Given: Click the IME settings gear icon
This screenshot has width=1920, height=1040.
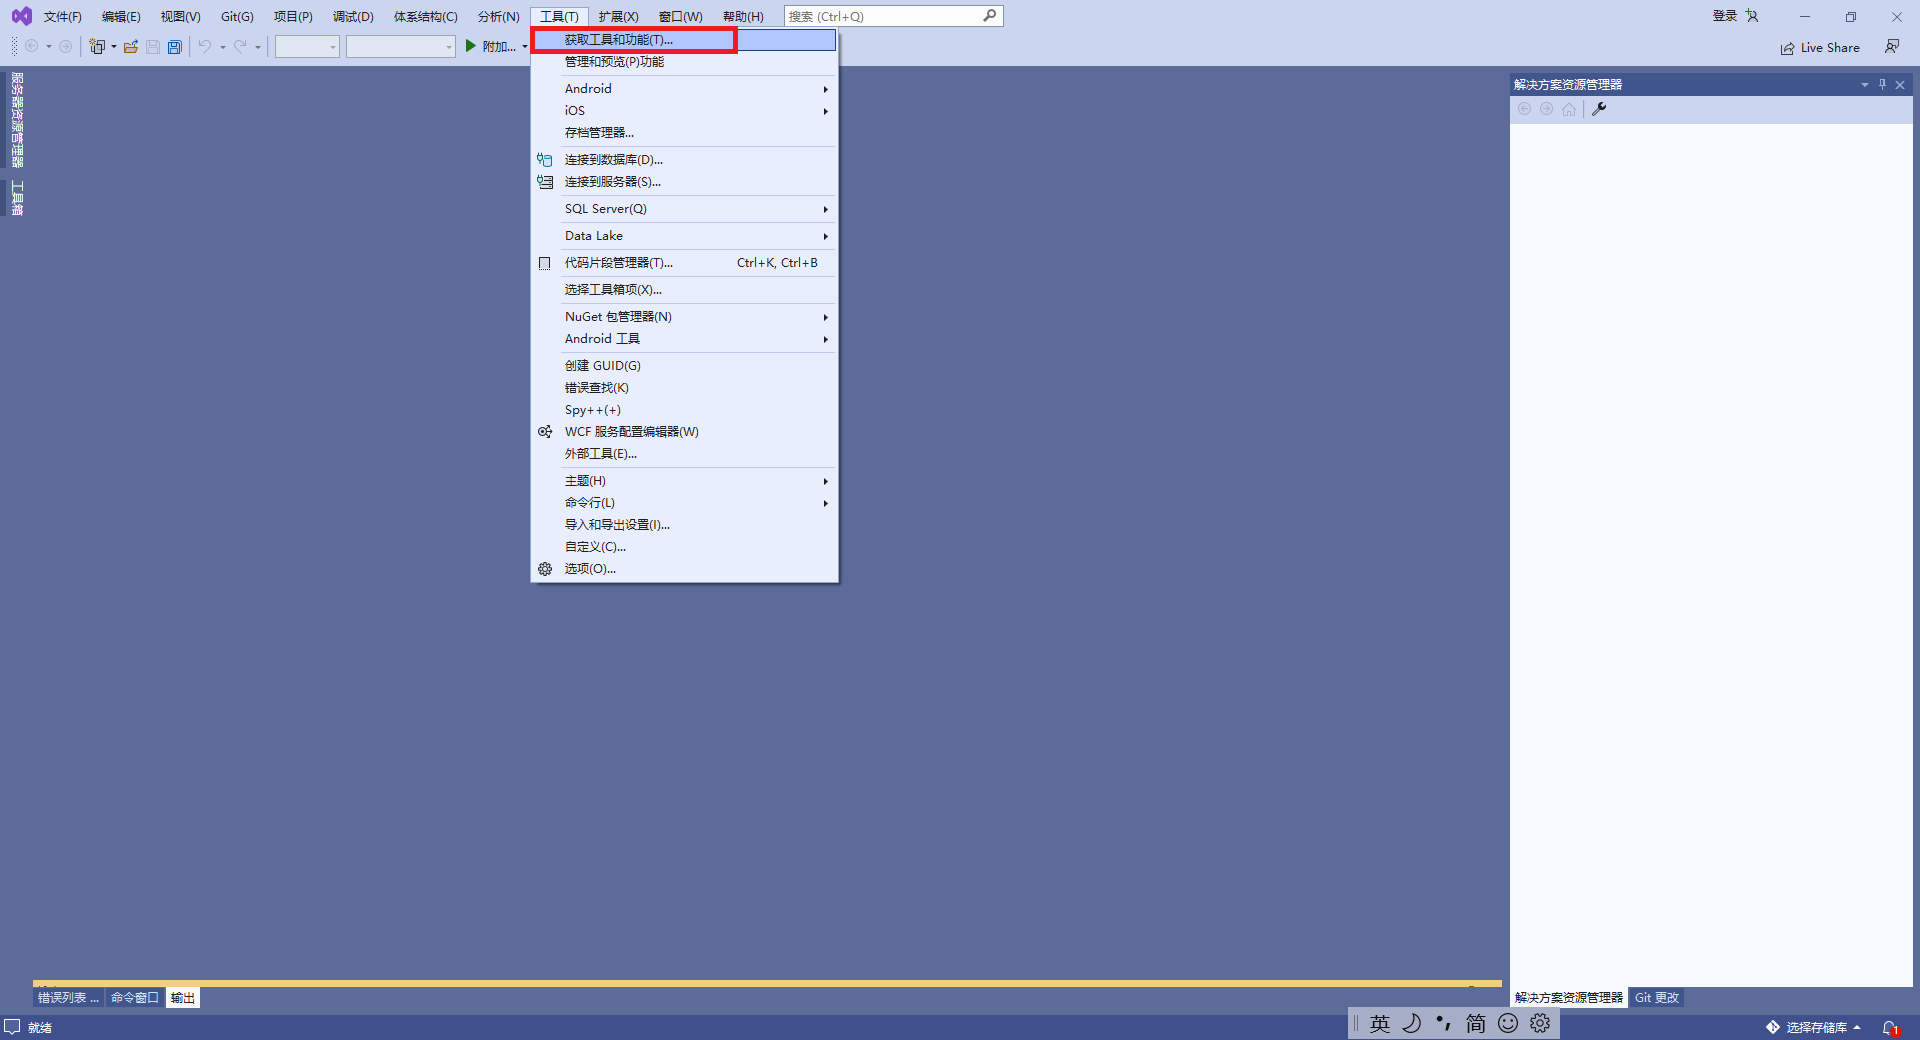Looking at the screenshot, I should (x=1540, y=1023).
